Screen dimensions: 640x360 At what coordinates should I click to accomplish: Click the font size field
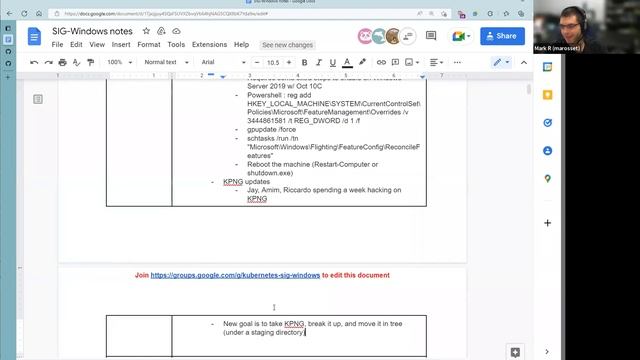tap(273, 62)
